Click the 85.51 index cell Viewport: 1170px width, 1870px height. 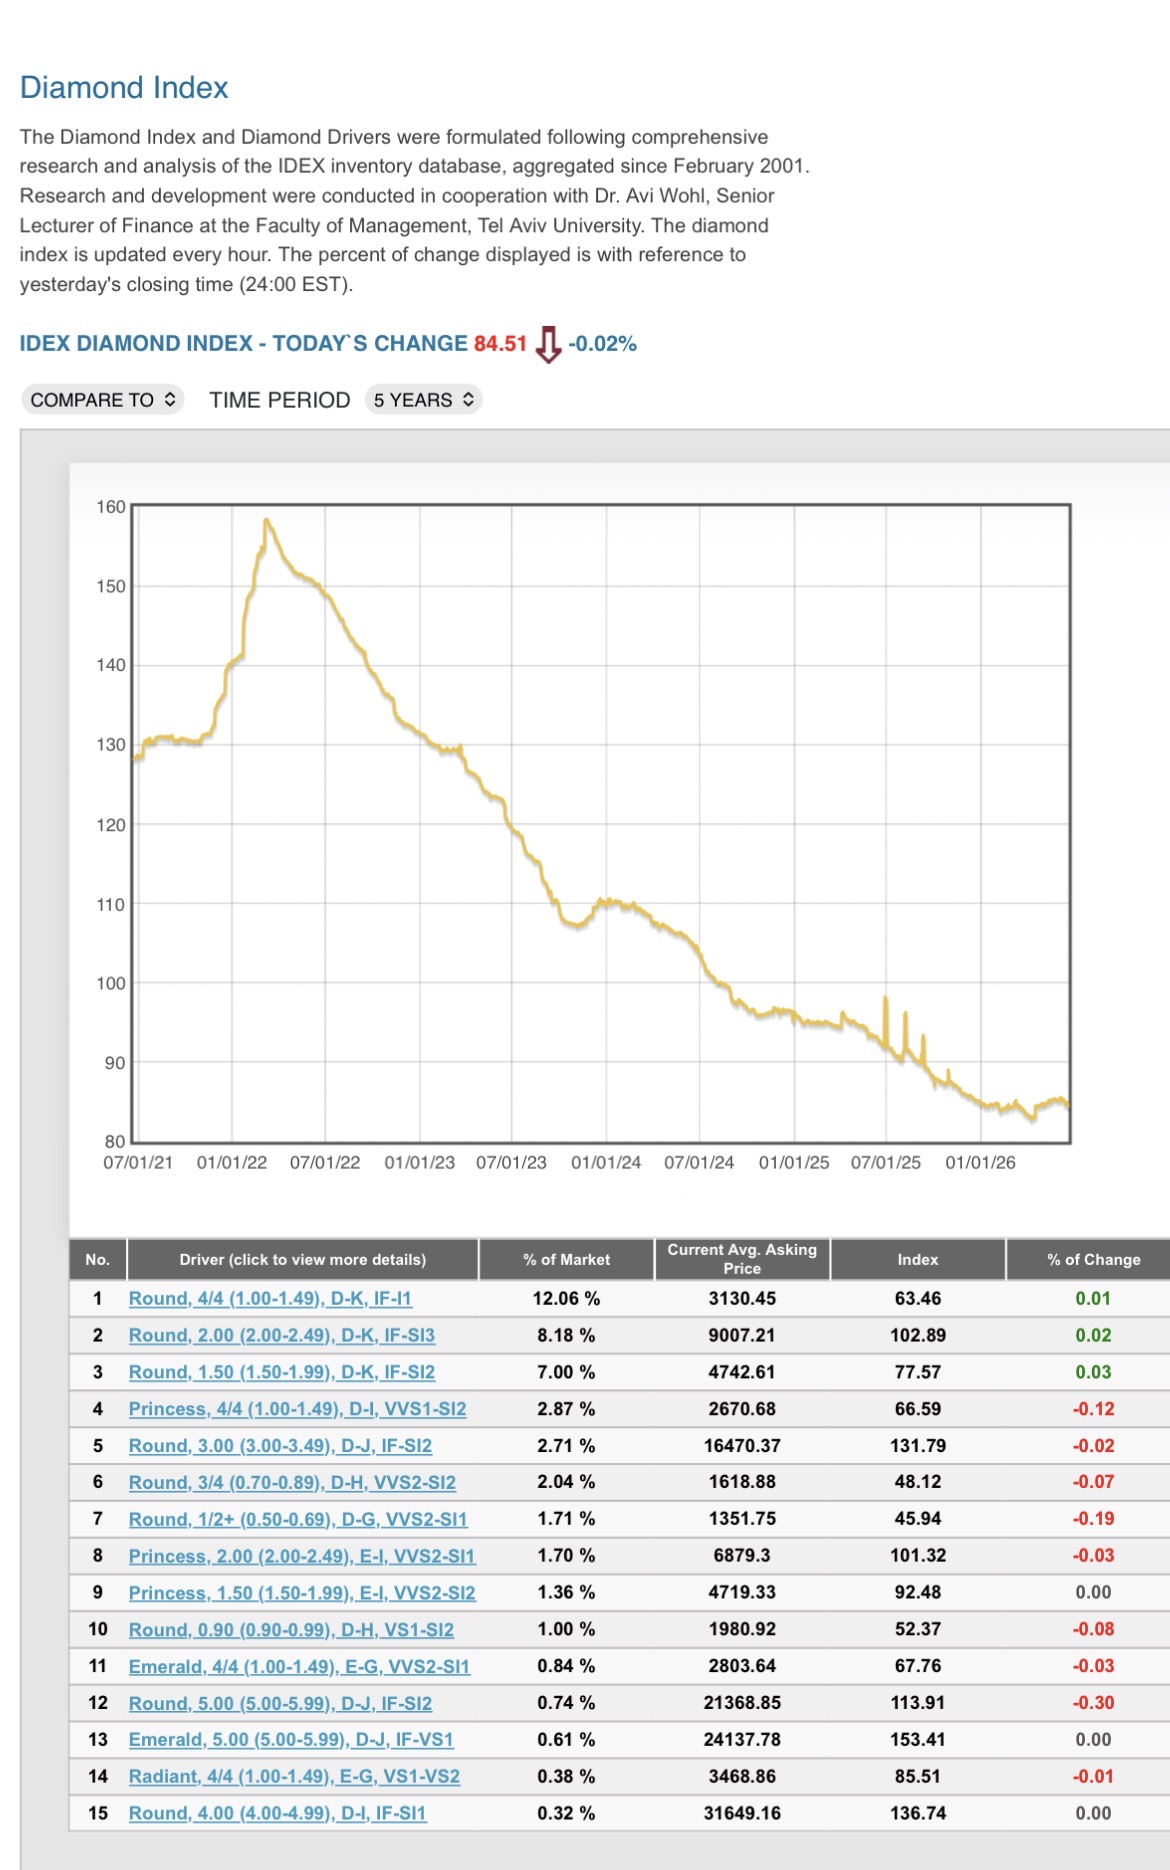coord(918,1777)
